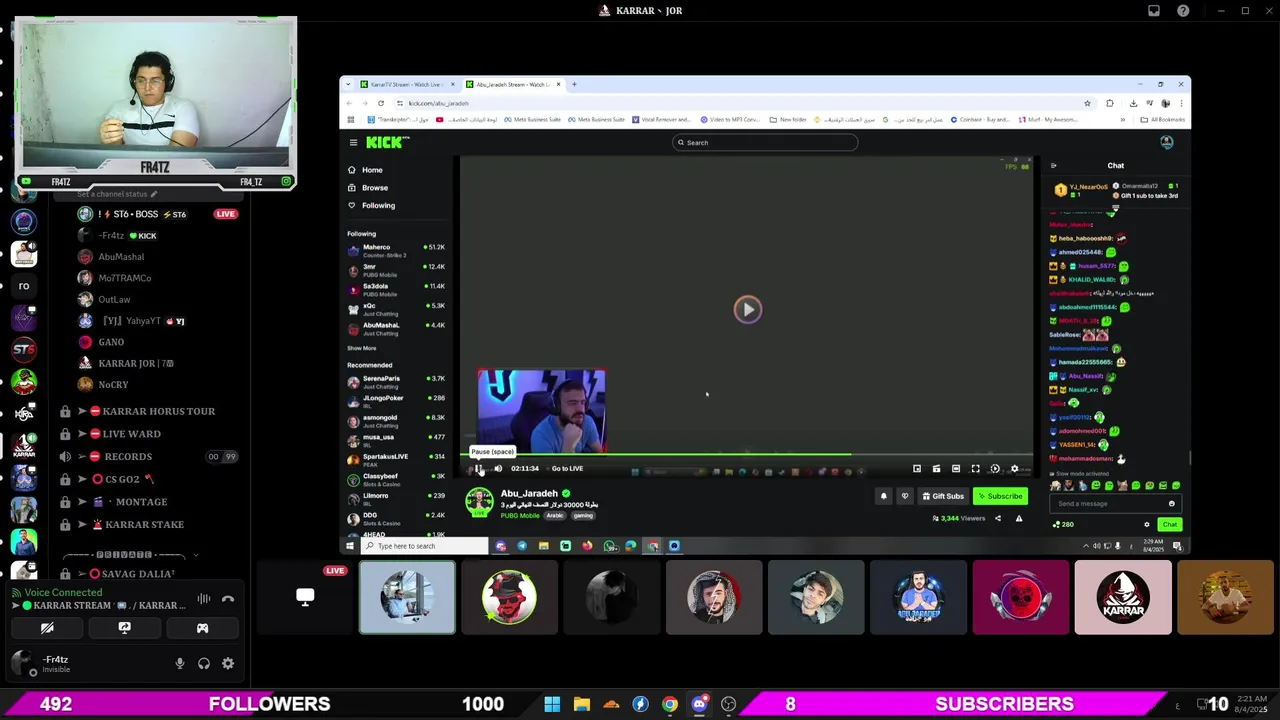Report stream via warning triangle icon

tap(1019, 518)
